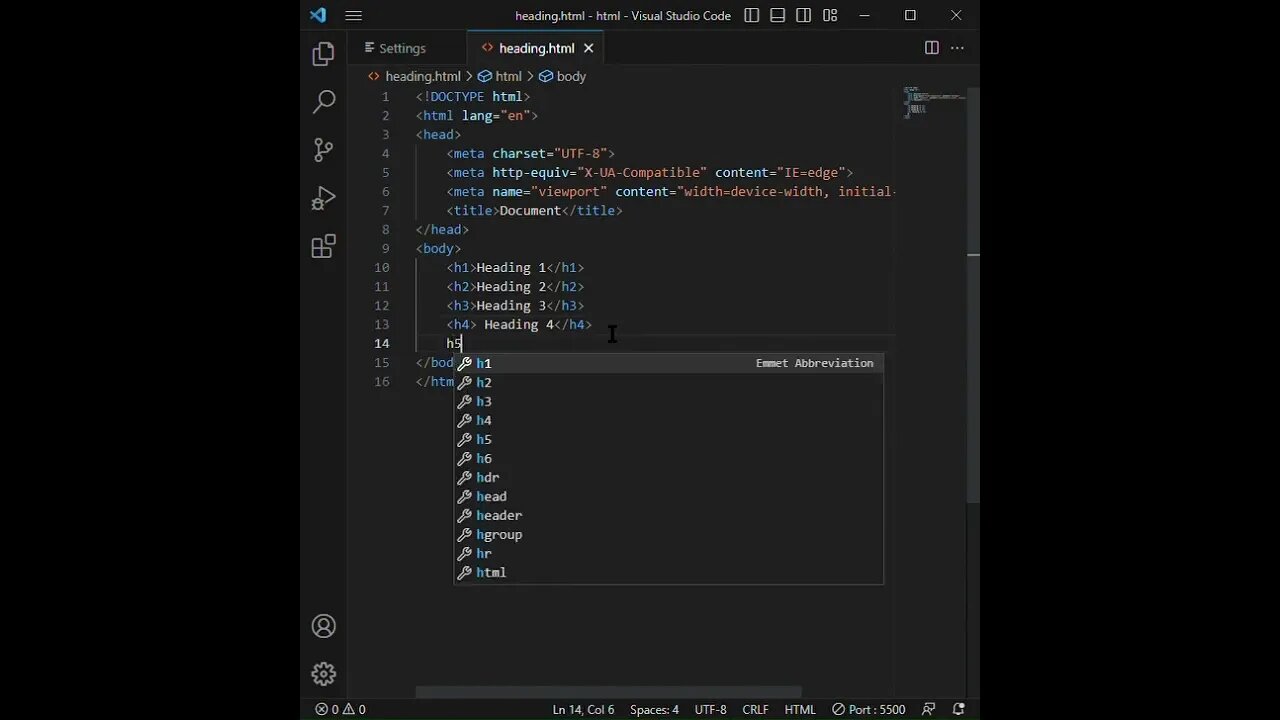1280x720 pixels.
Task: Select h1 Emmet suggestion
Action: (x=668, y=363)
